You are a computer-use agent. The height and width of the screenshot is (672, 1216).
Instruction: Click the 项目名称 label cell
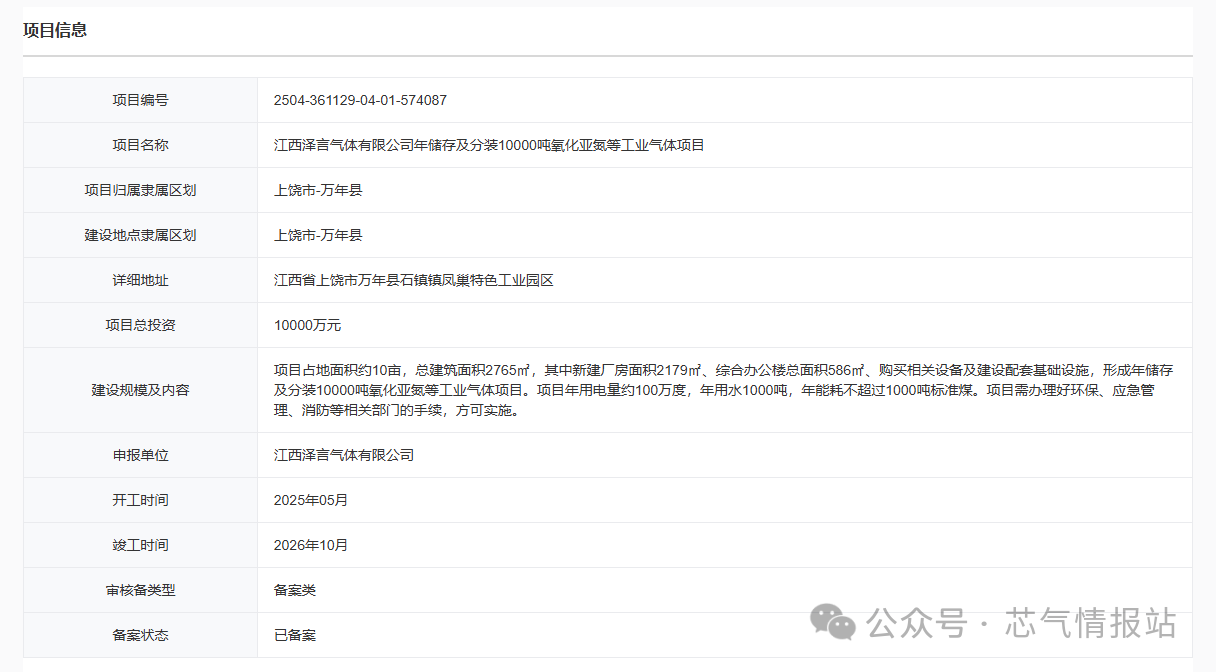140,145
